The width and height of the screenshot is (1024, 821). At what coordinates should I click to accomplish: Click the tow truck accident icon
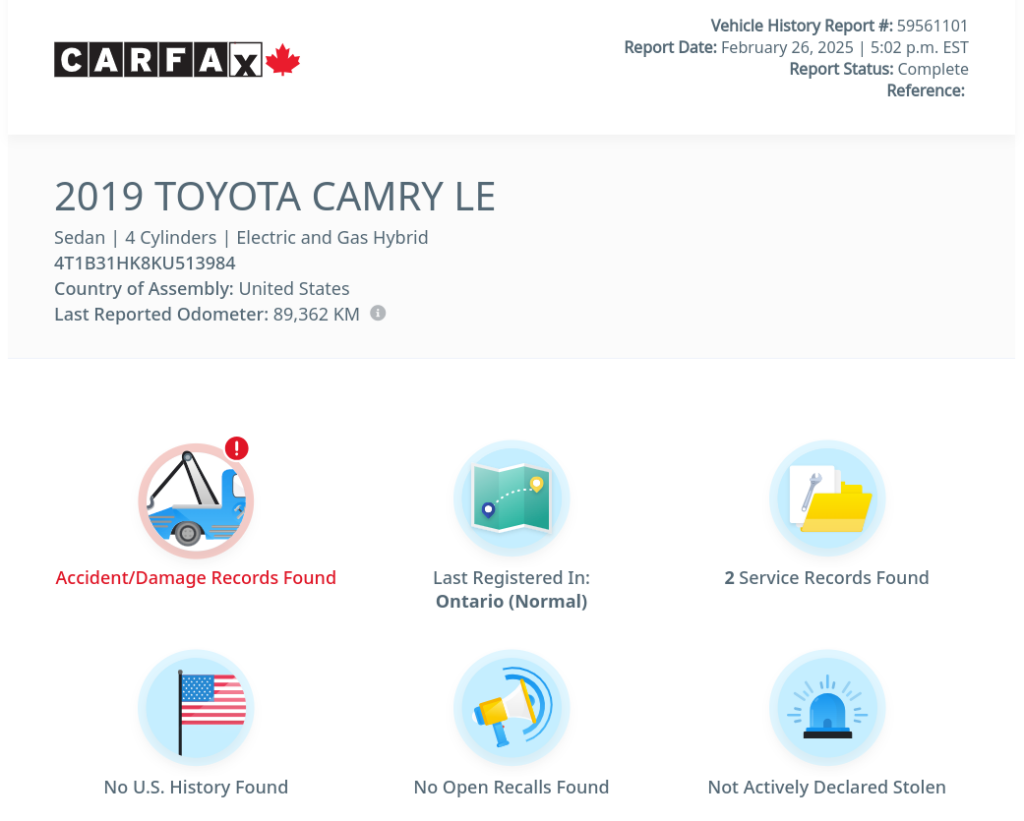tap(196, 501)
